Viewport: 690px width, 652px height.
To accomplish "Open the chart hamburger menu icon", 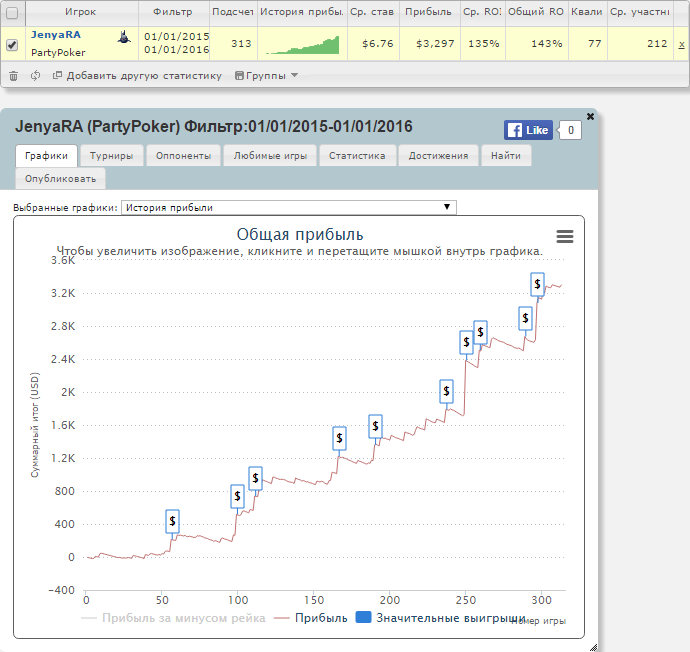I will (x=565, y=237).
